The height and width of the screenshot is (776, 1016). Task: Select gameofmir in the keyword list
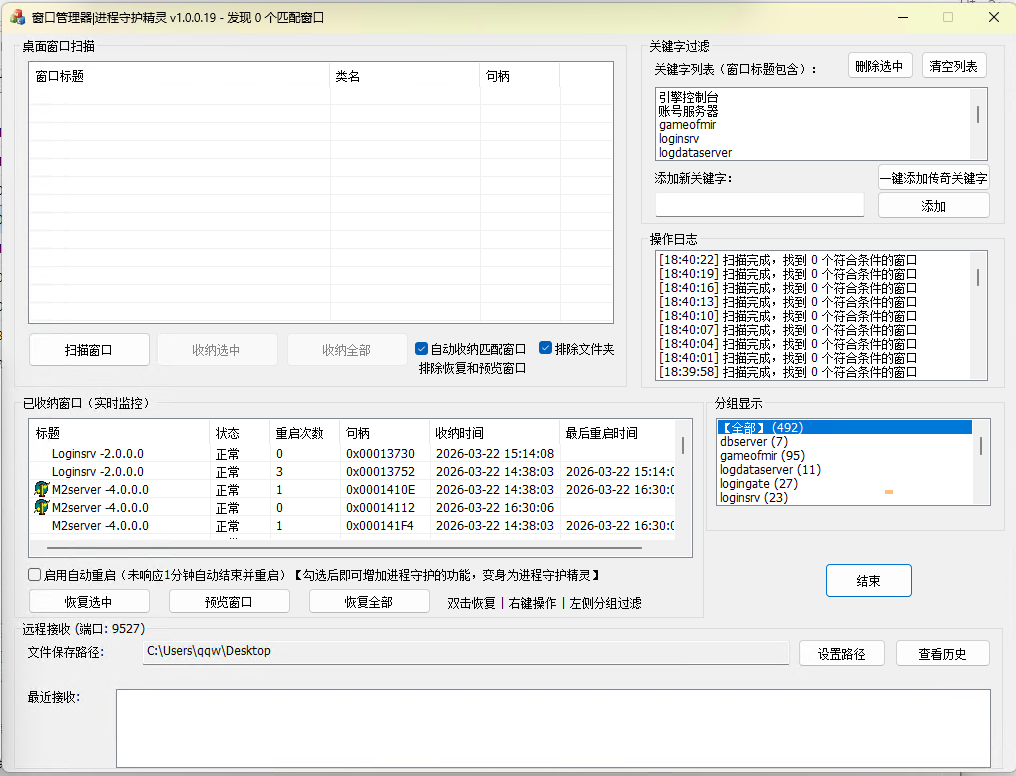687,125
